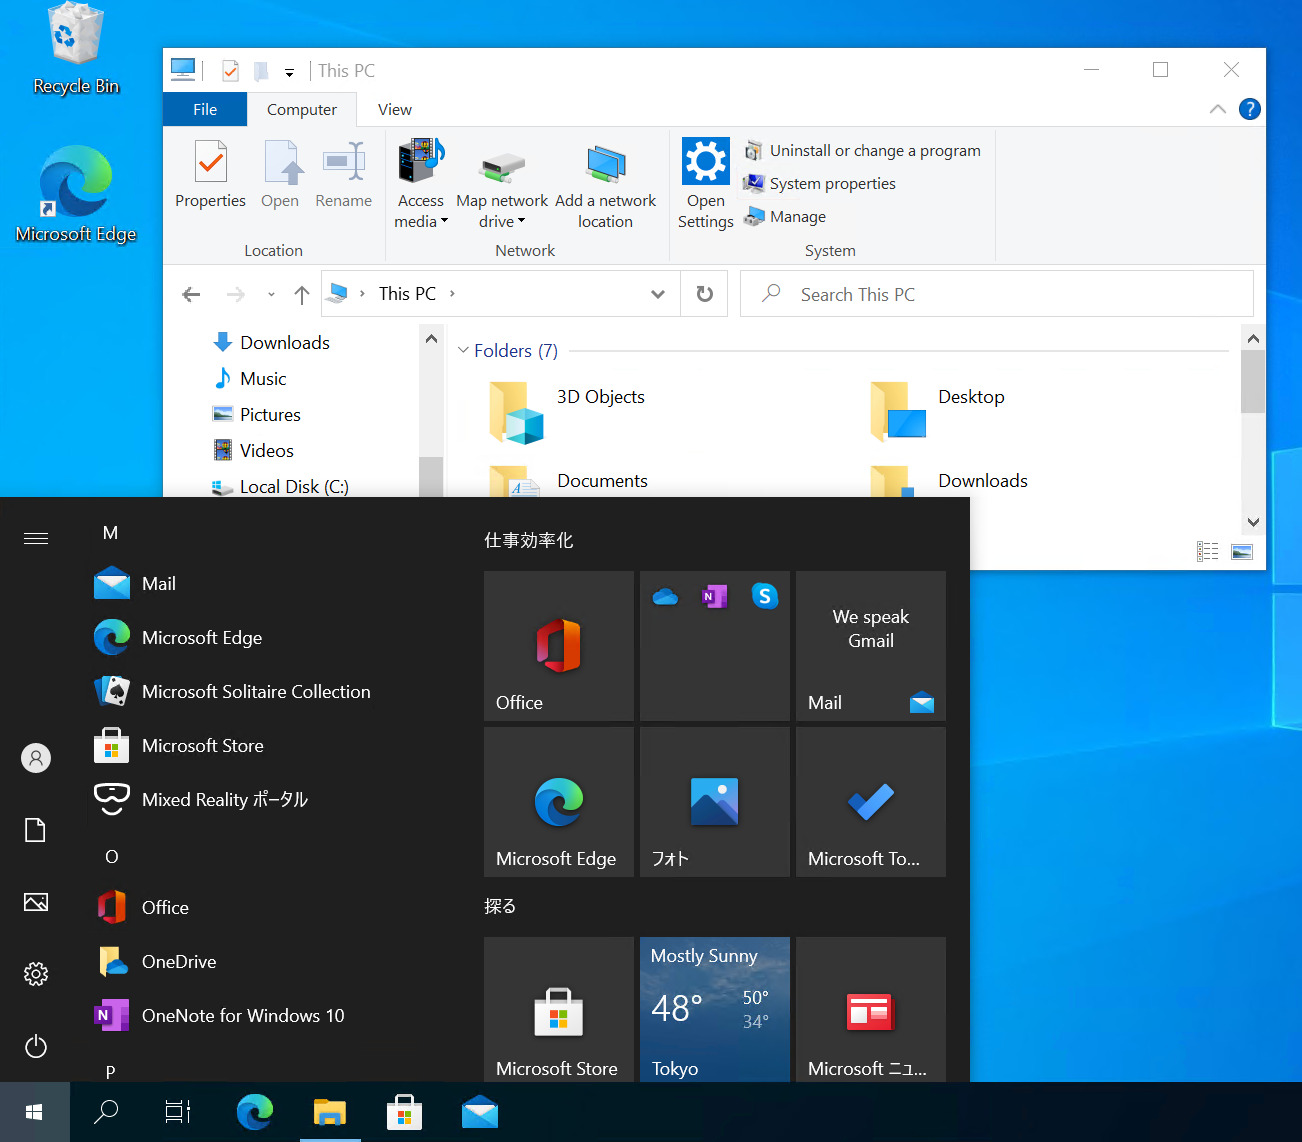Screen dimensions: 1302x1142
Task: Click the Back navigation arrow
Action: click(191, 294)
